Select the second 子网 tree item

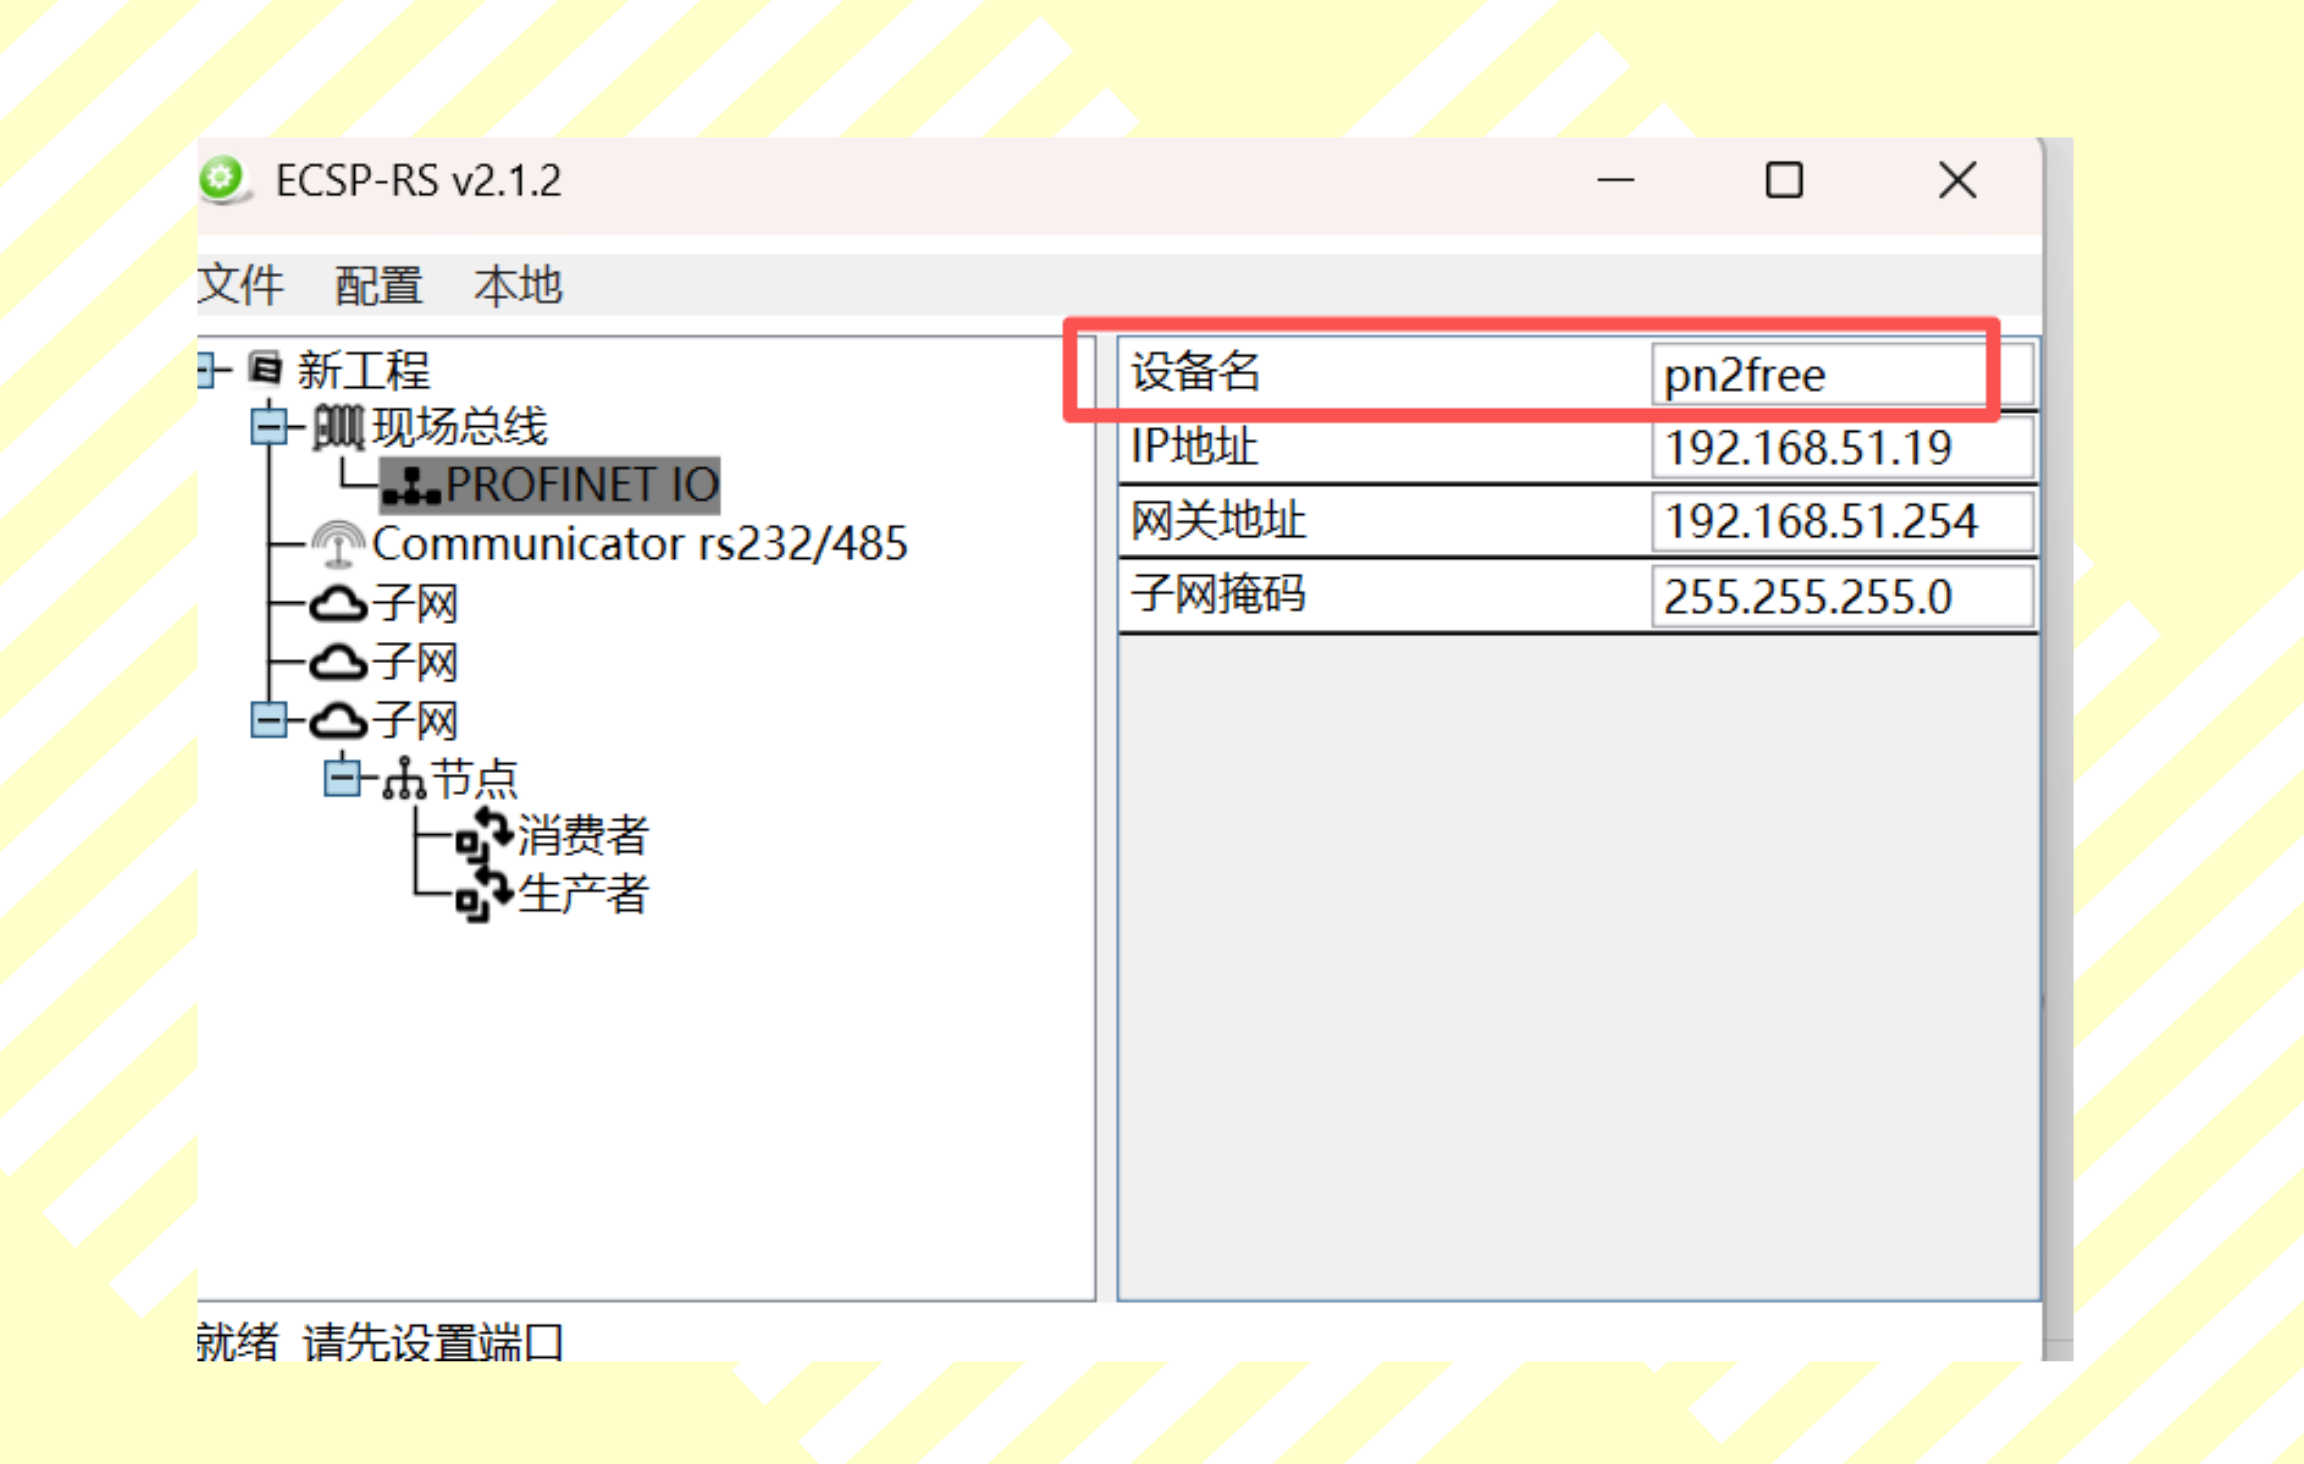[x=415, y=662]
